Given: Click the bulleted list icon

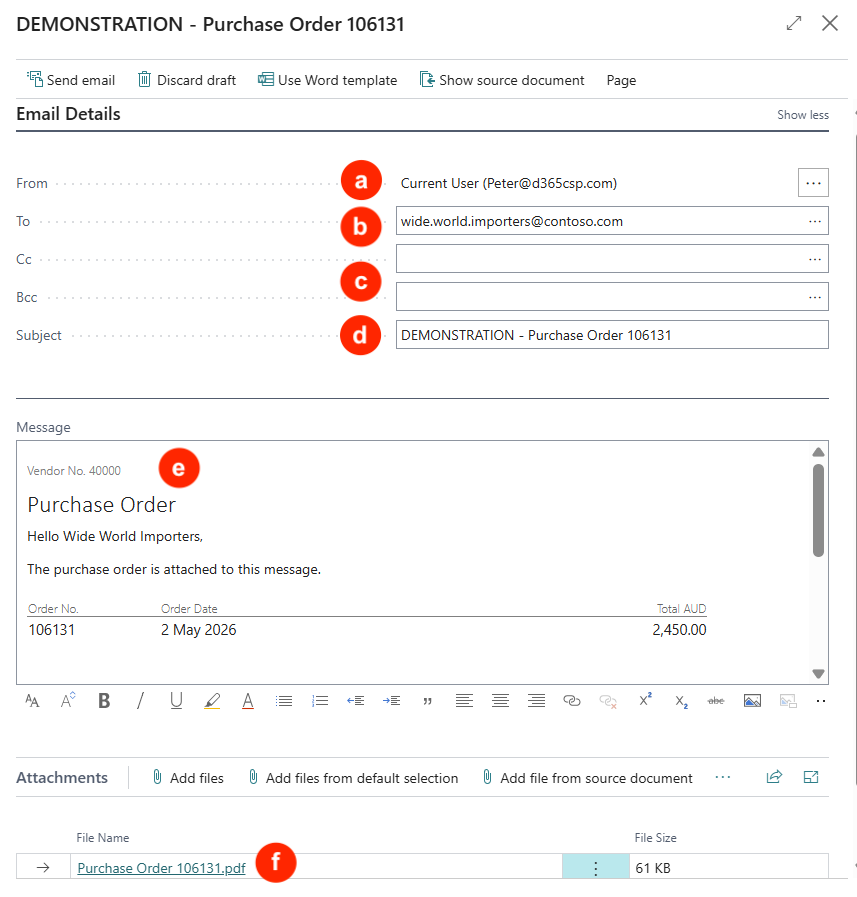Looking at the screenshot, I should 284,701.
